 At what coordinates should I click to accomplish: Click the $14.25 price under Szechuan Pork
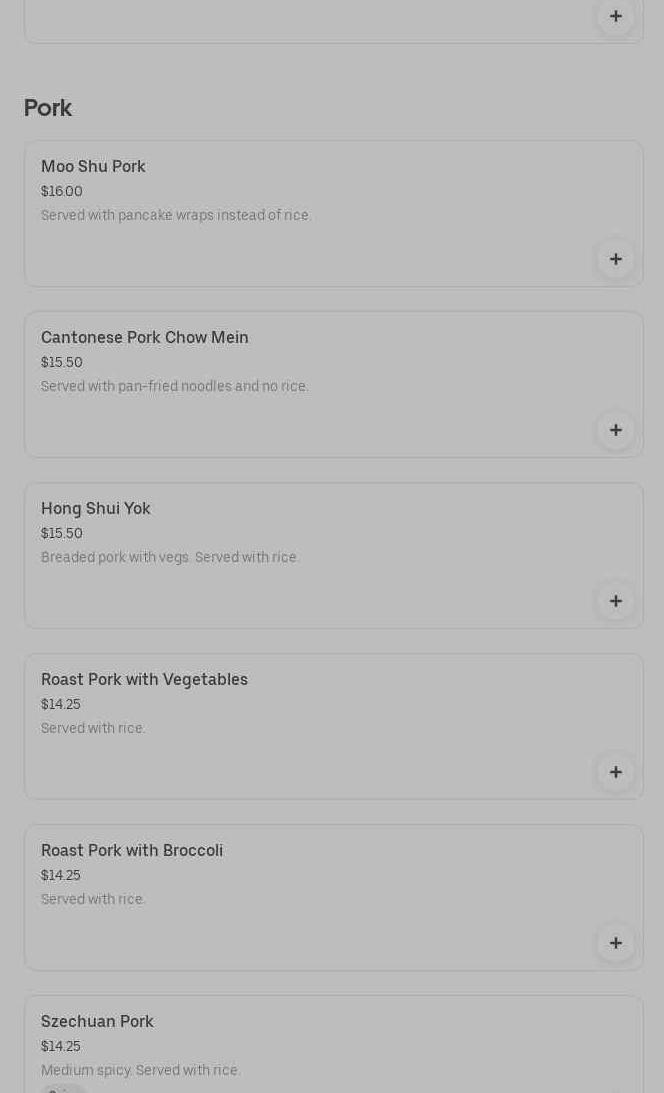[x=61, y=1046]
